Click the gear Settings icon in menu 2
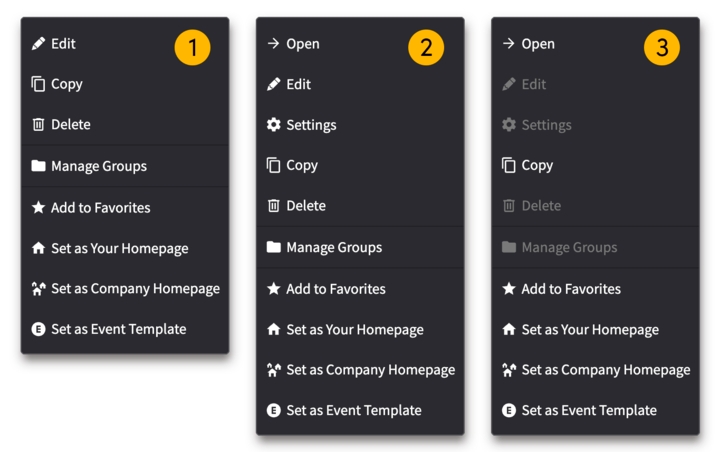This screenshot has height=452, width=720. click(x=273, y=125)
